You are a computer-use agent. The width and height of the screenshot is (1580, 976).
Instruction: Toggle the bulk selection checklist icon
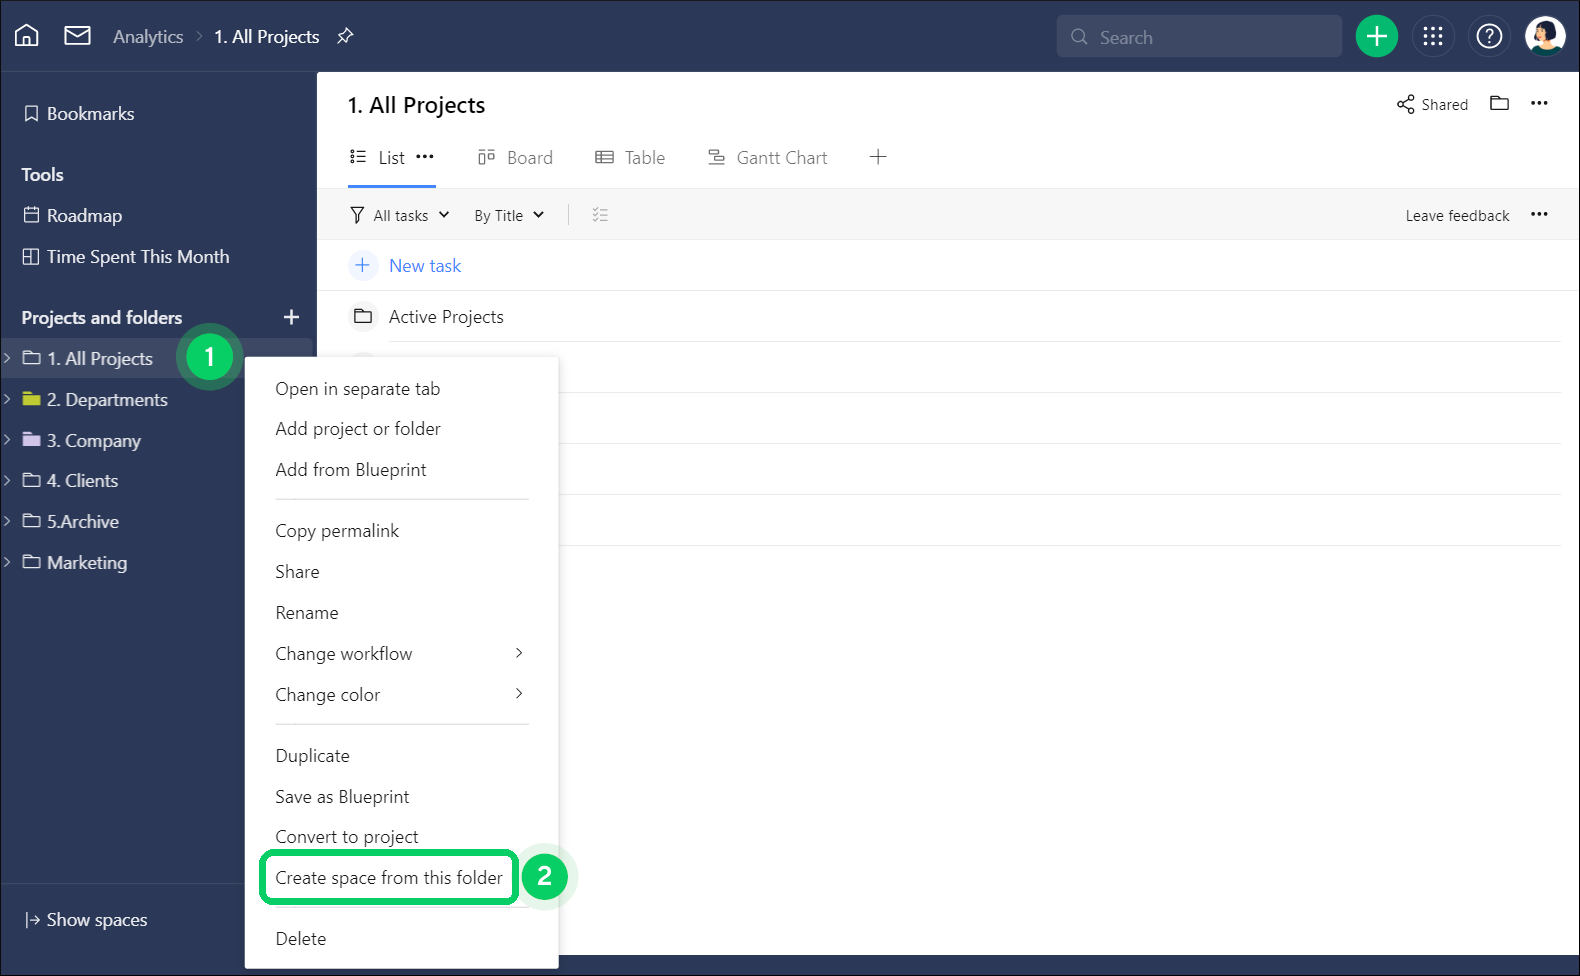tap(600, 215)
